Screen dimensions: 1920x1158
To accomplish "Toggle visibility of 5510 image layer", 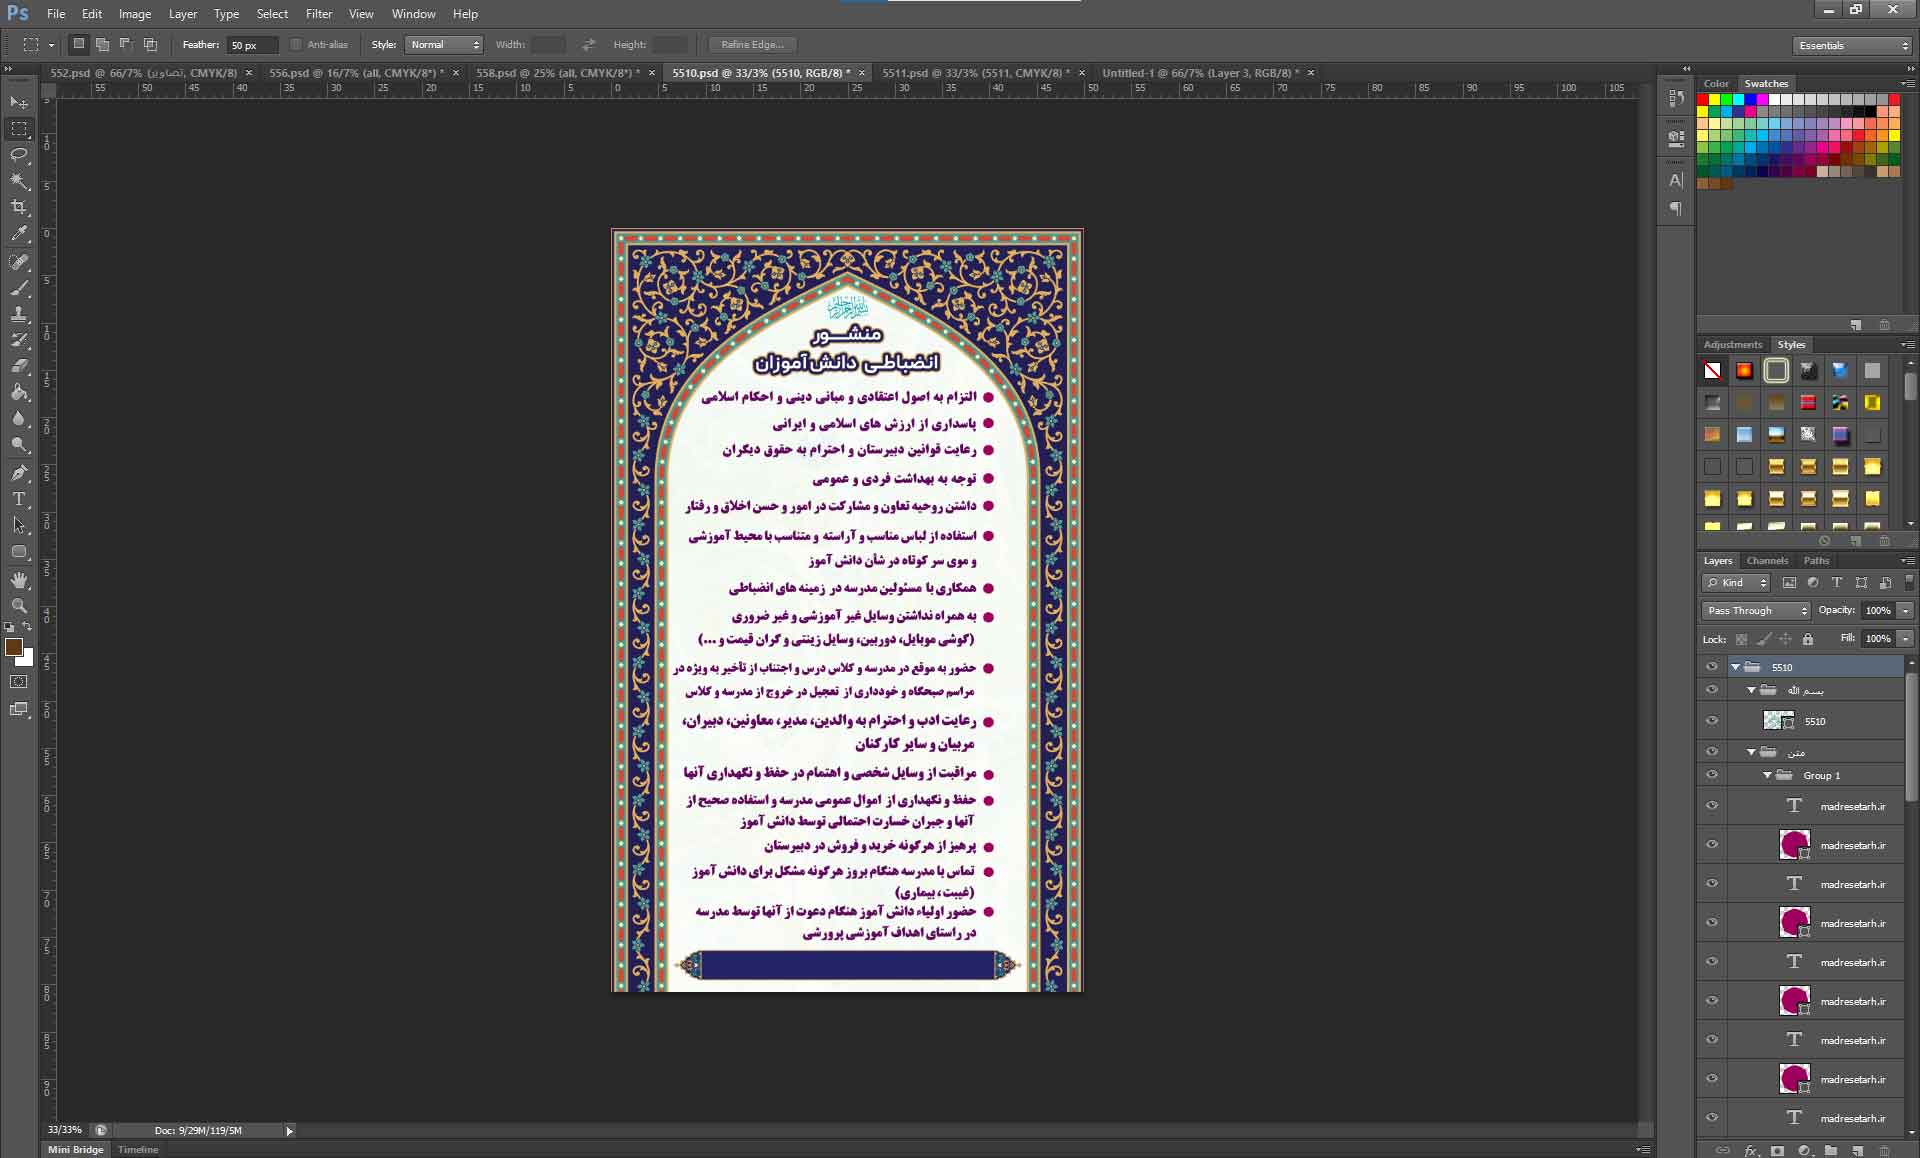I will 1712,721.
